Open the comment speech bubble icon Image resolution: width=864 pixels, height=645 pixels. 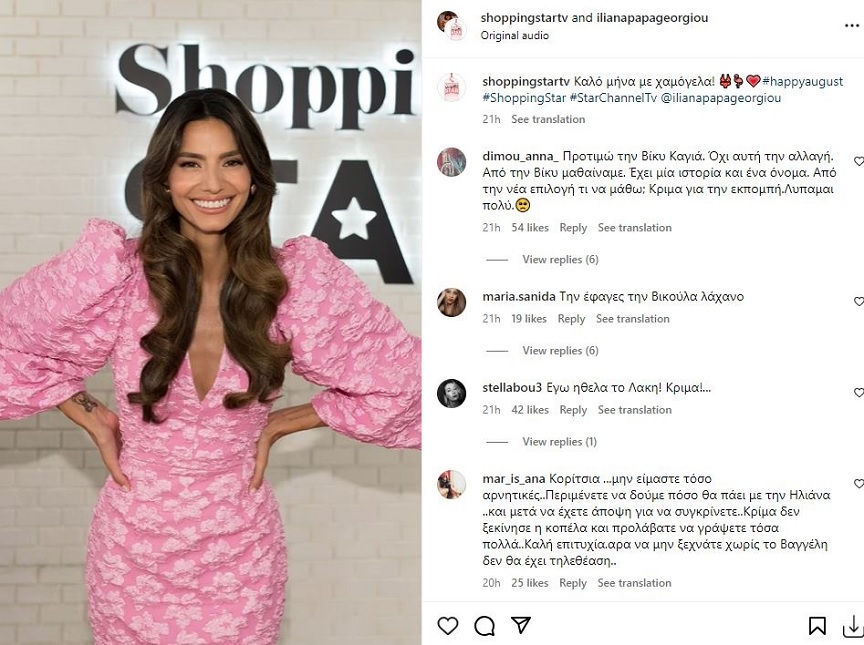click(x=484, y=626)
